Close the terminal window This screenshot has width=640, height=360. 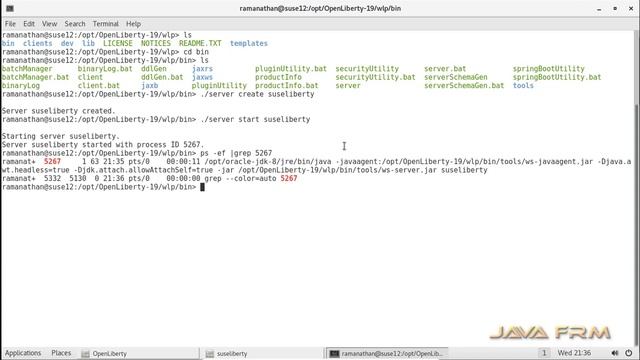click(631, 9)
